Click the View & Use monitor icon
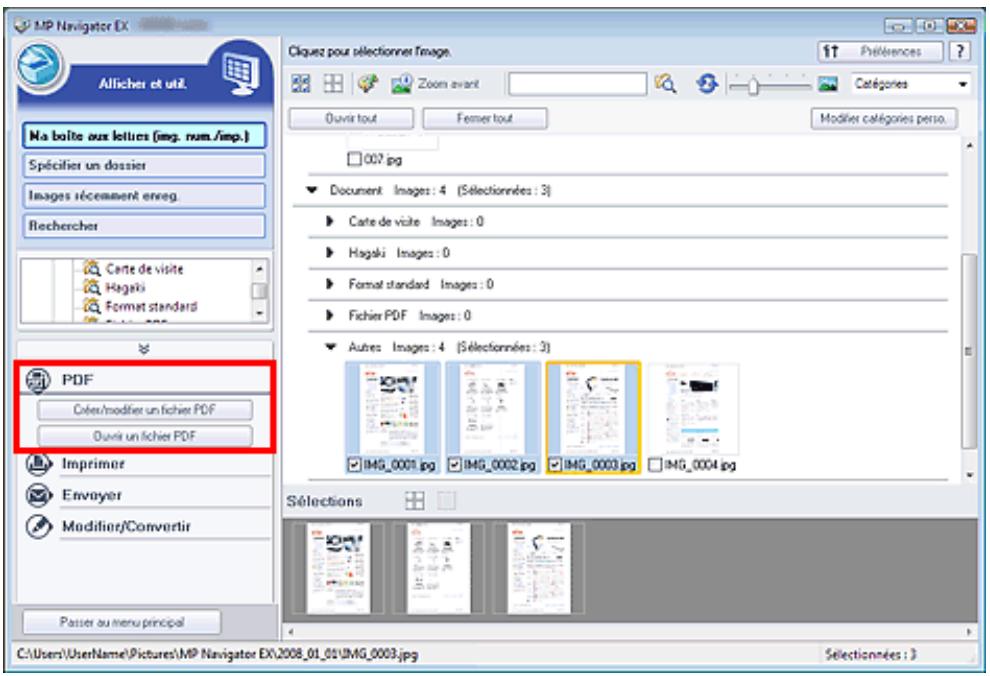Viewport: 990px width, 676px height. pyautogui.click(x=241, y=74)
